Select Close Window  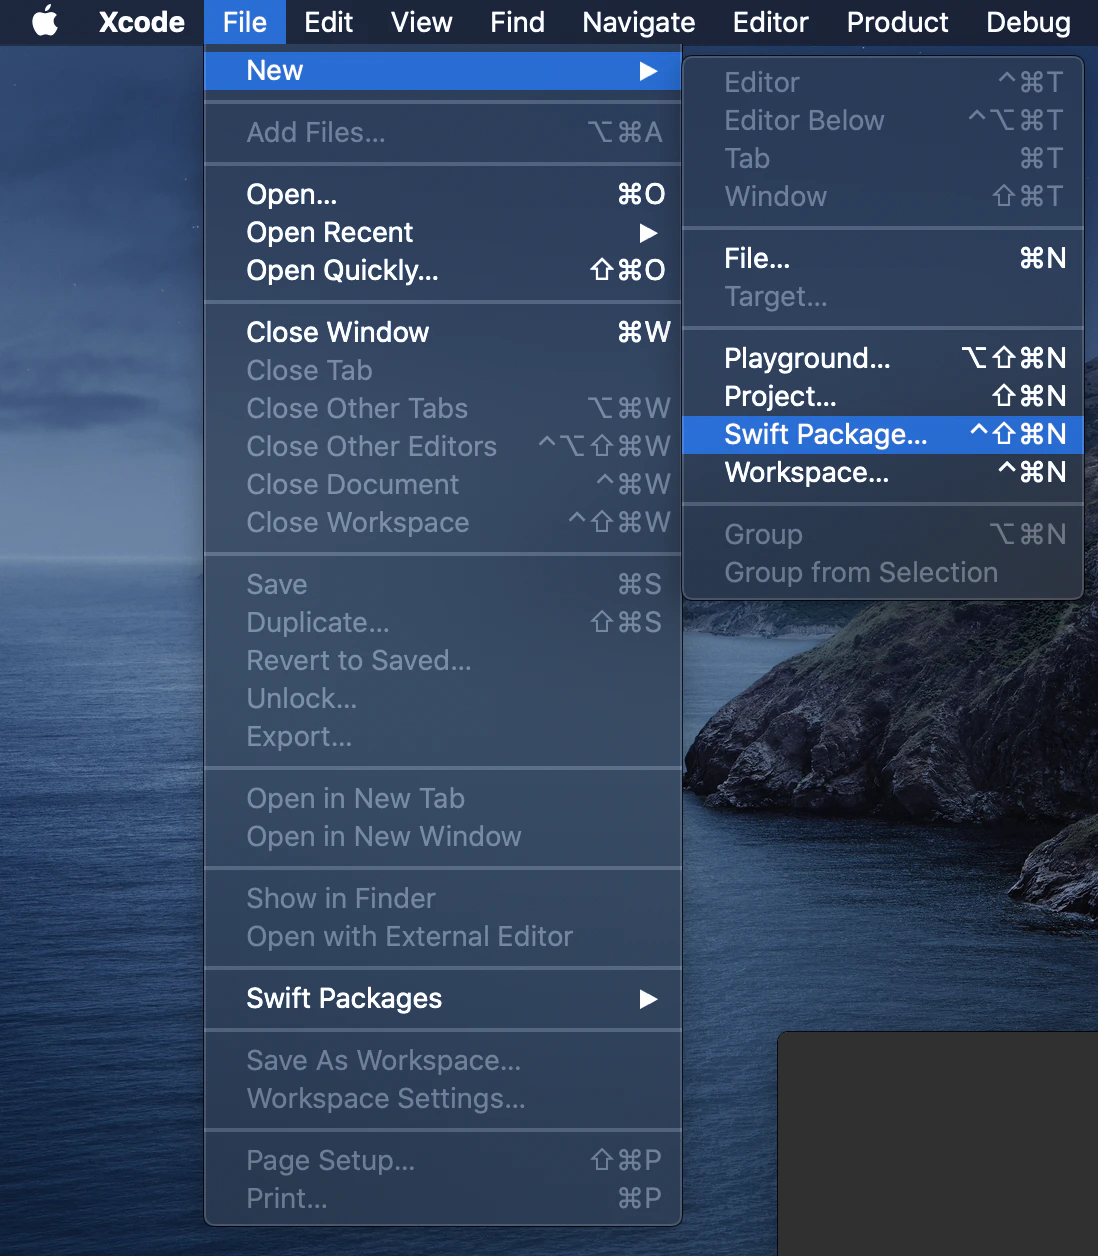(443, 332)
